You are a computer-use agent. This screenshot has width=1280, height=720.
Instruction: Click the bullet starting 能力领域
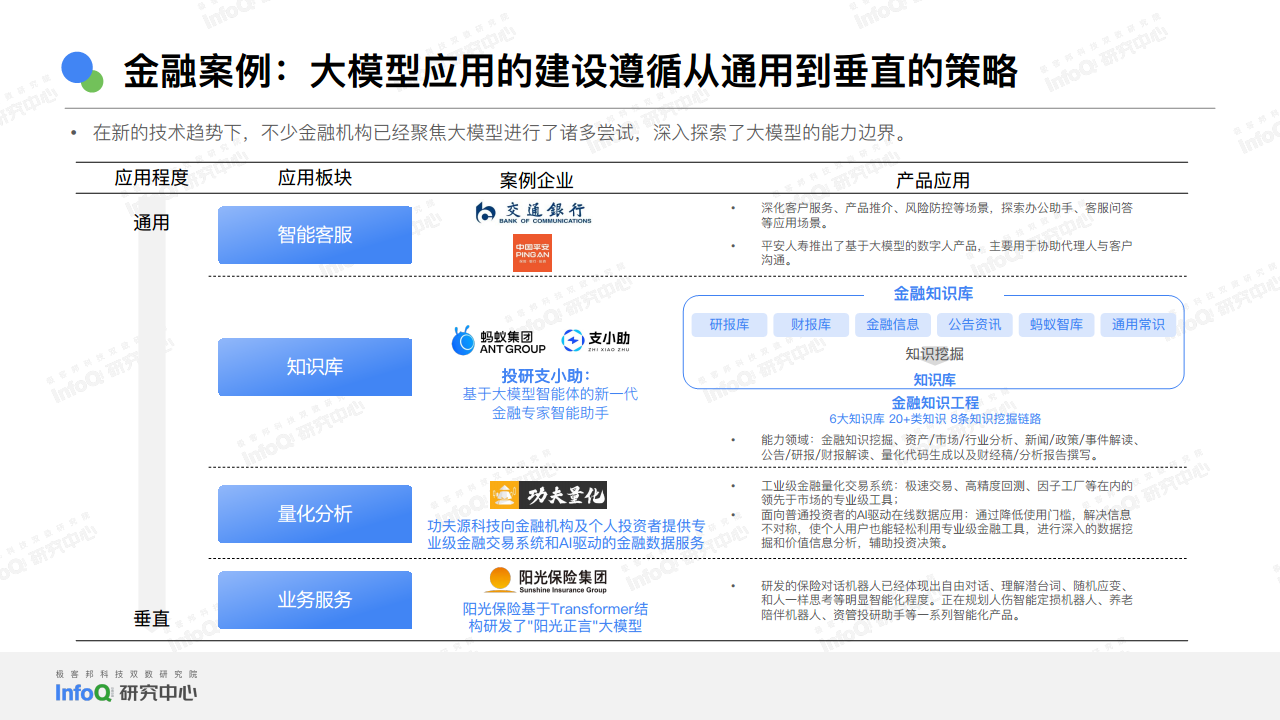(950, 447)
